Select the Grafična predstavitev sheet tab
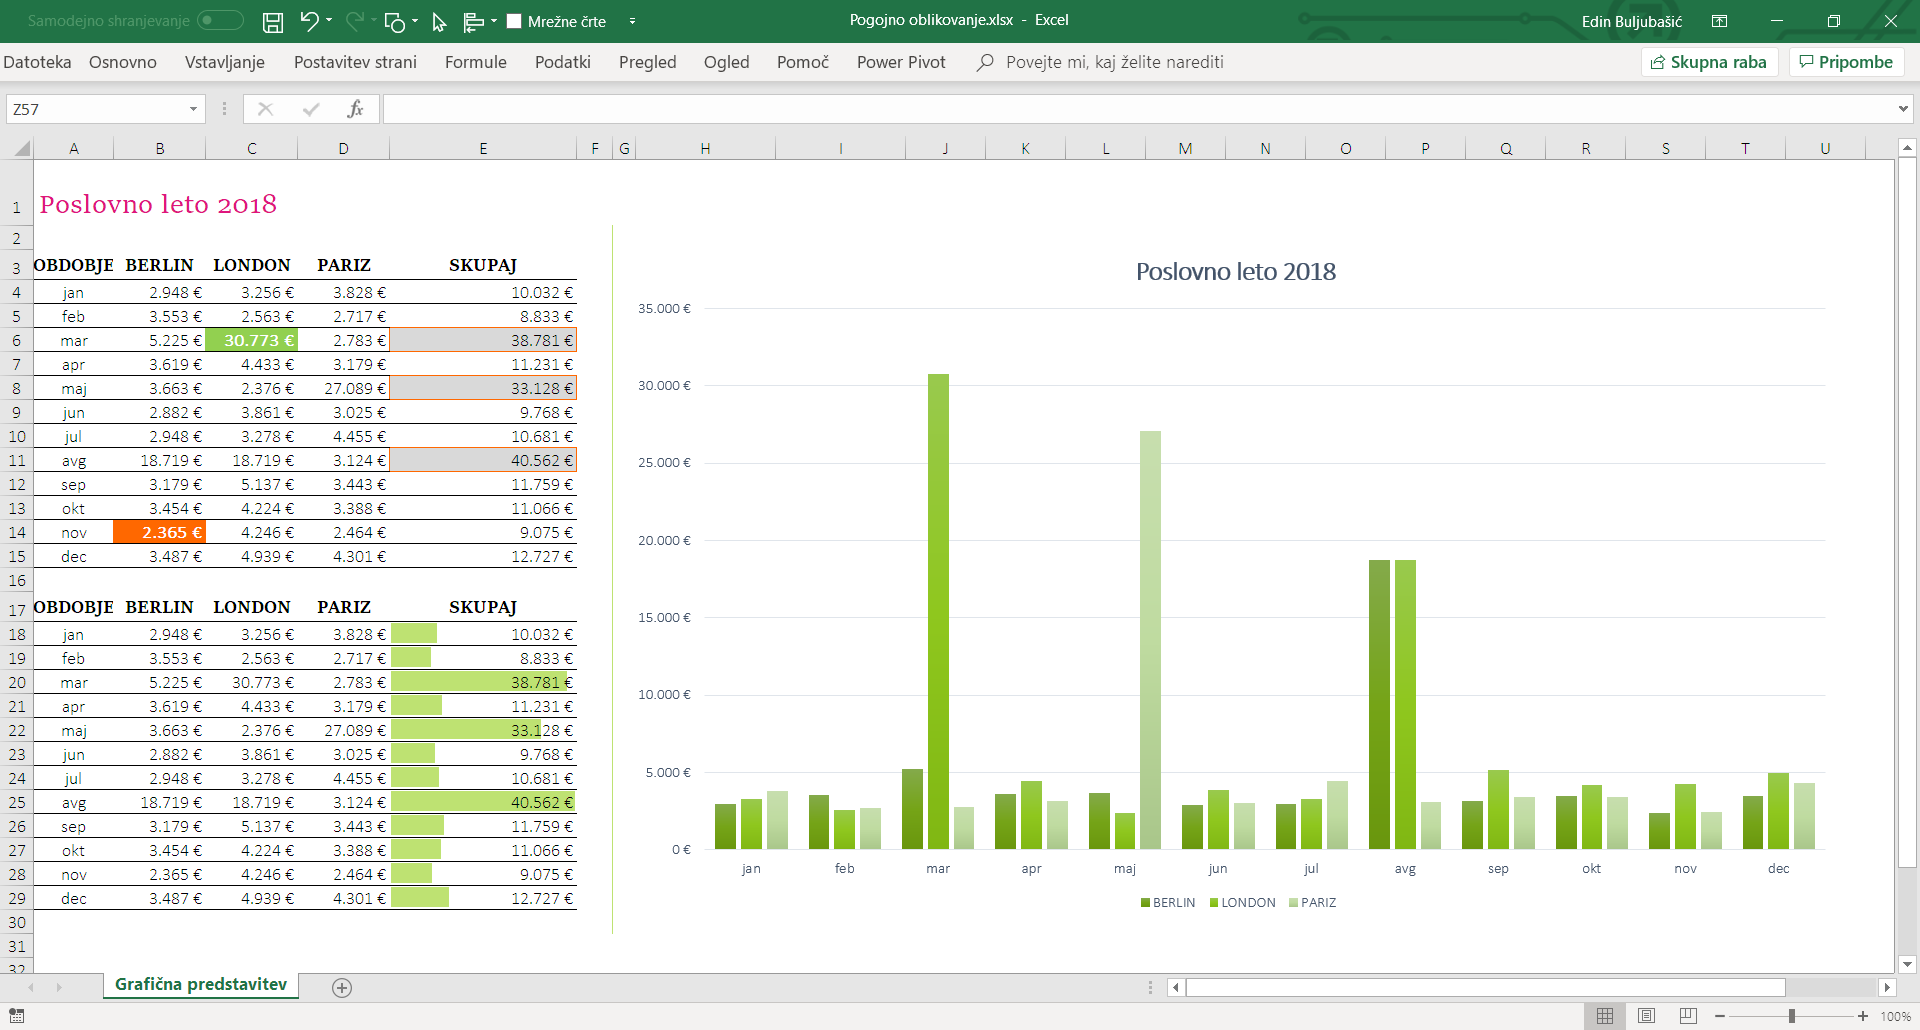This screenshot has height=1030, width=1920. pyautogui.click(x=201, y=985)
